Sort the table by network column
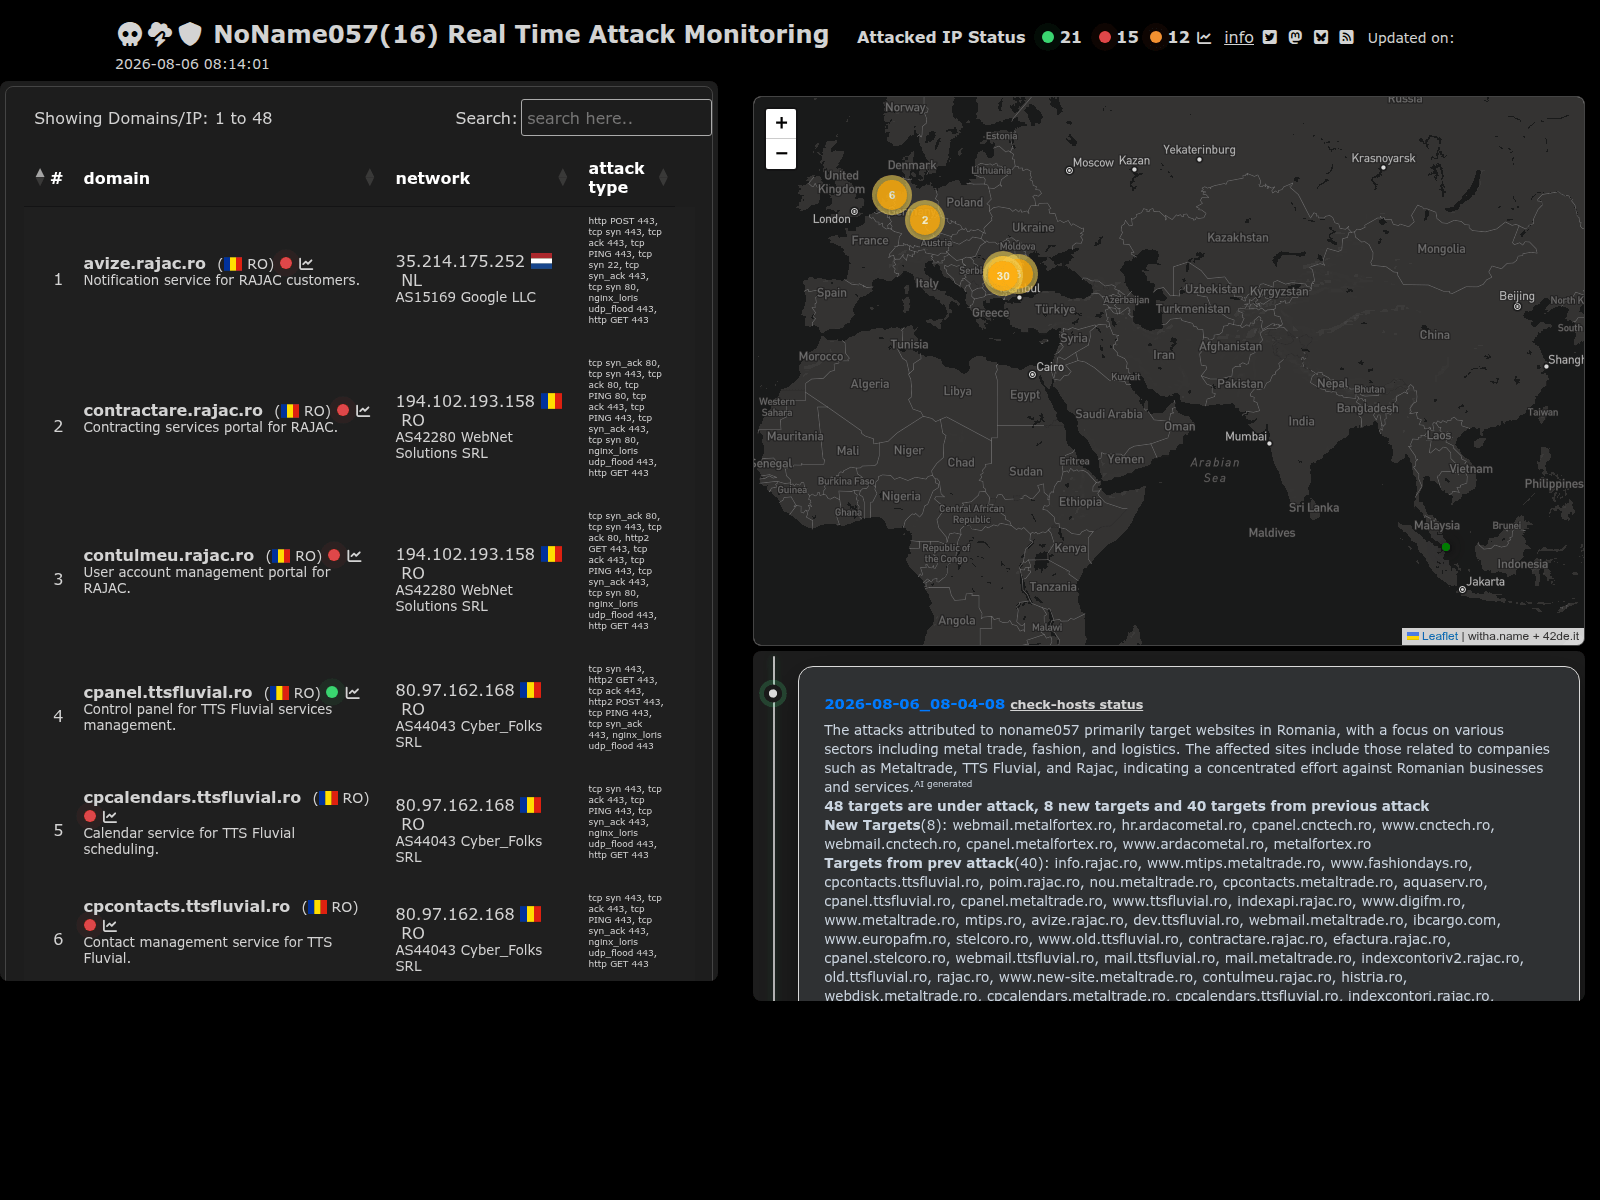1600x1200 pixels. [482, 178]
